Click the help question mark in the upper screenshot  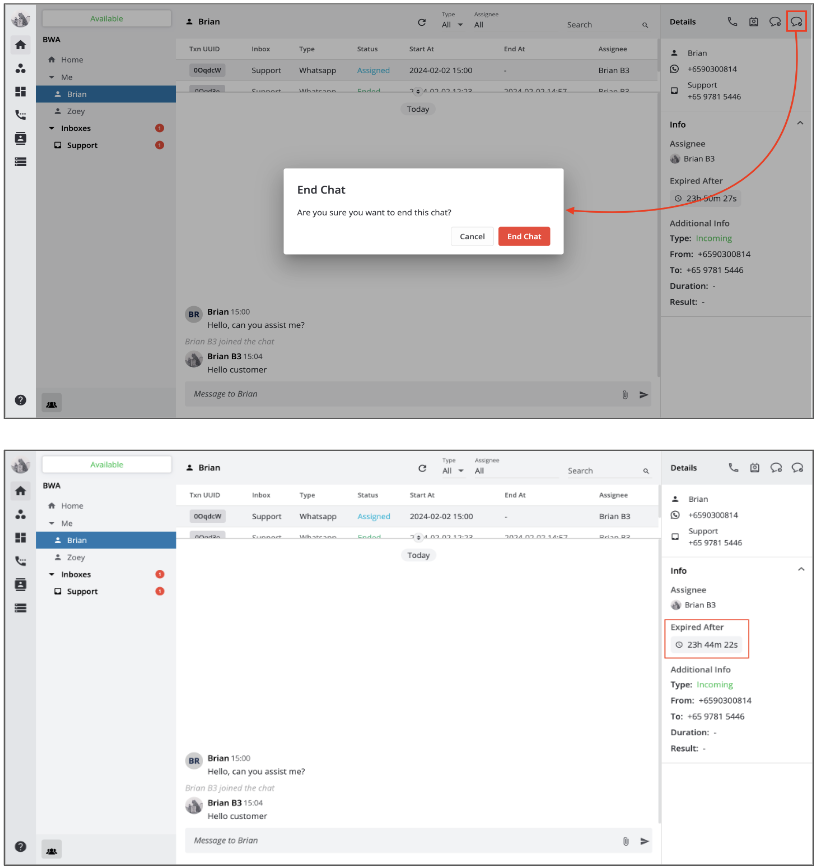(20, 400)
